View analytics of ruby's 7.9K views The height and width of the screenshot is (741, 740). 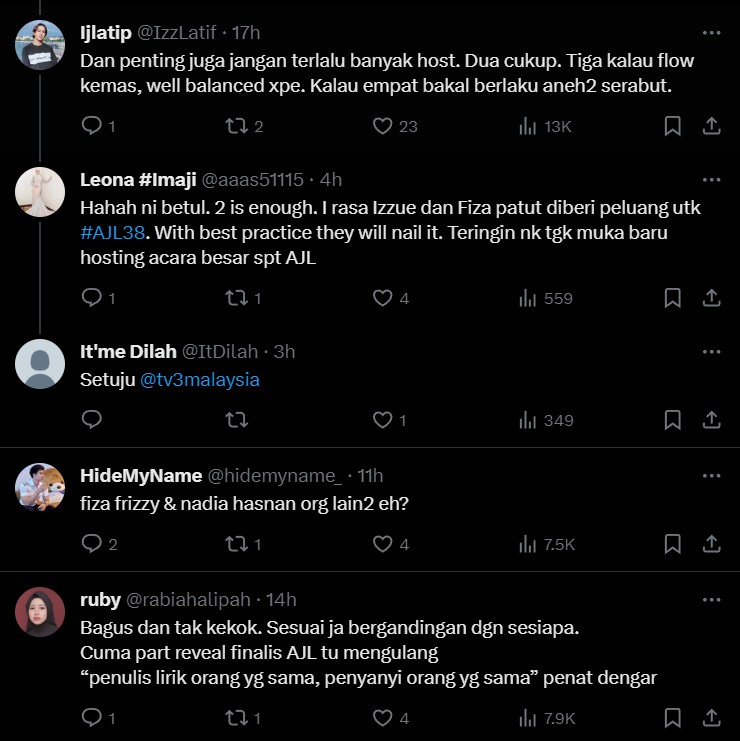545,717
